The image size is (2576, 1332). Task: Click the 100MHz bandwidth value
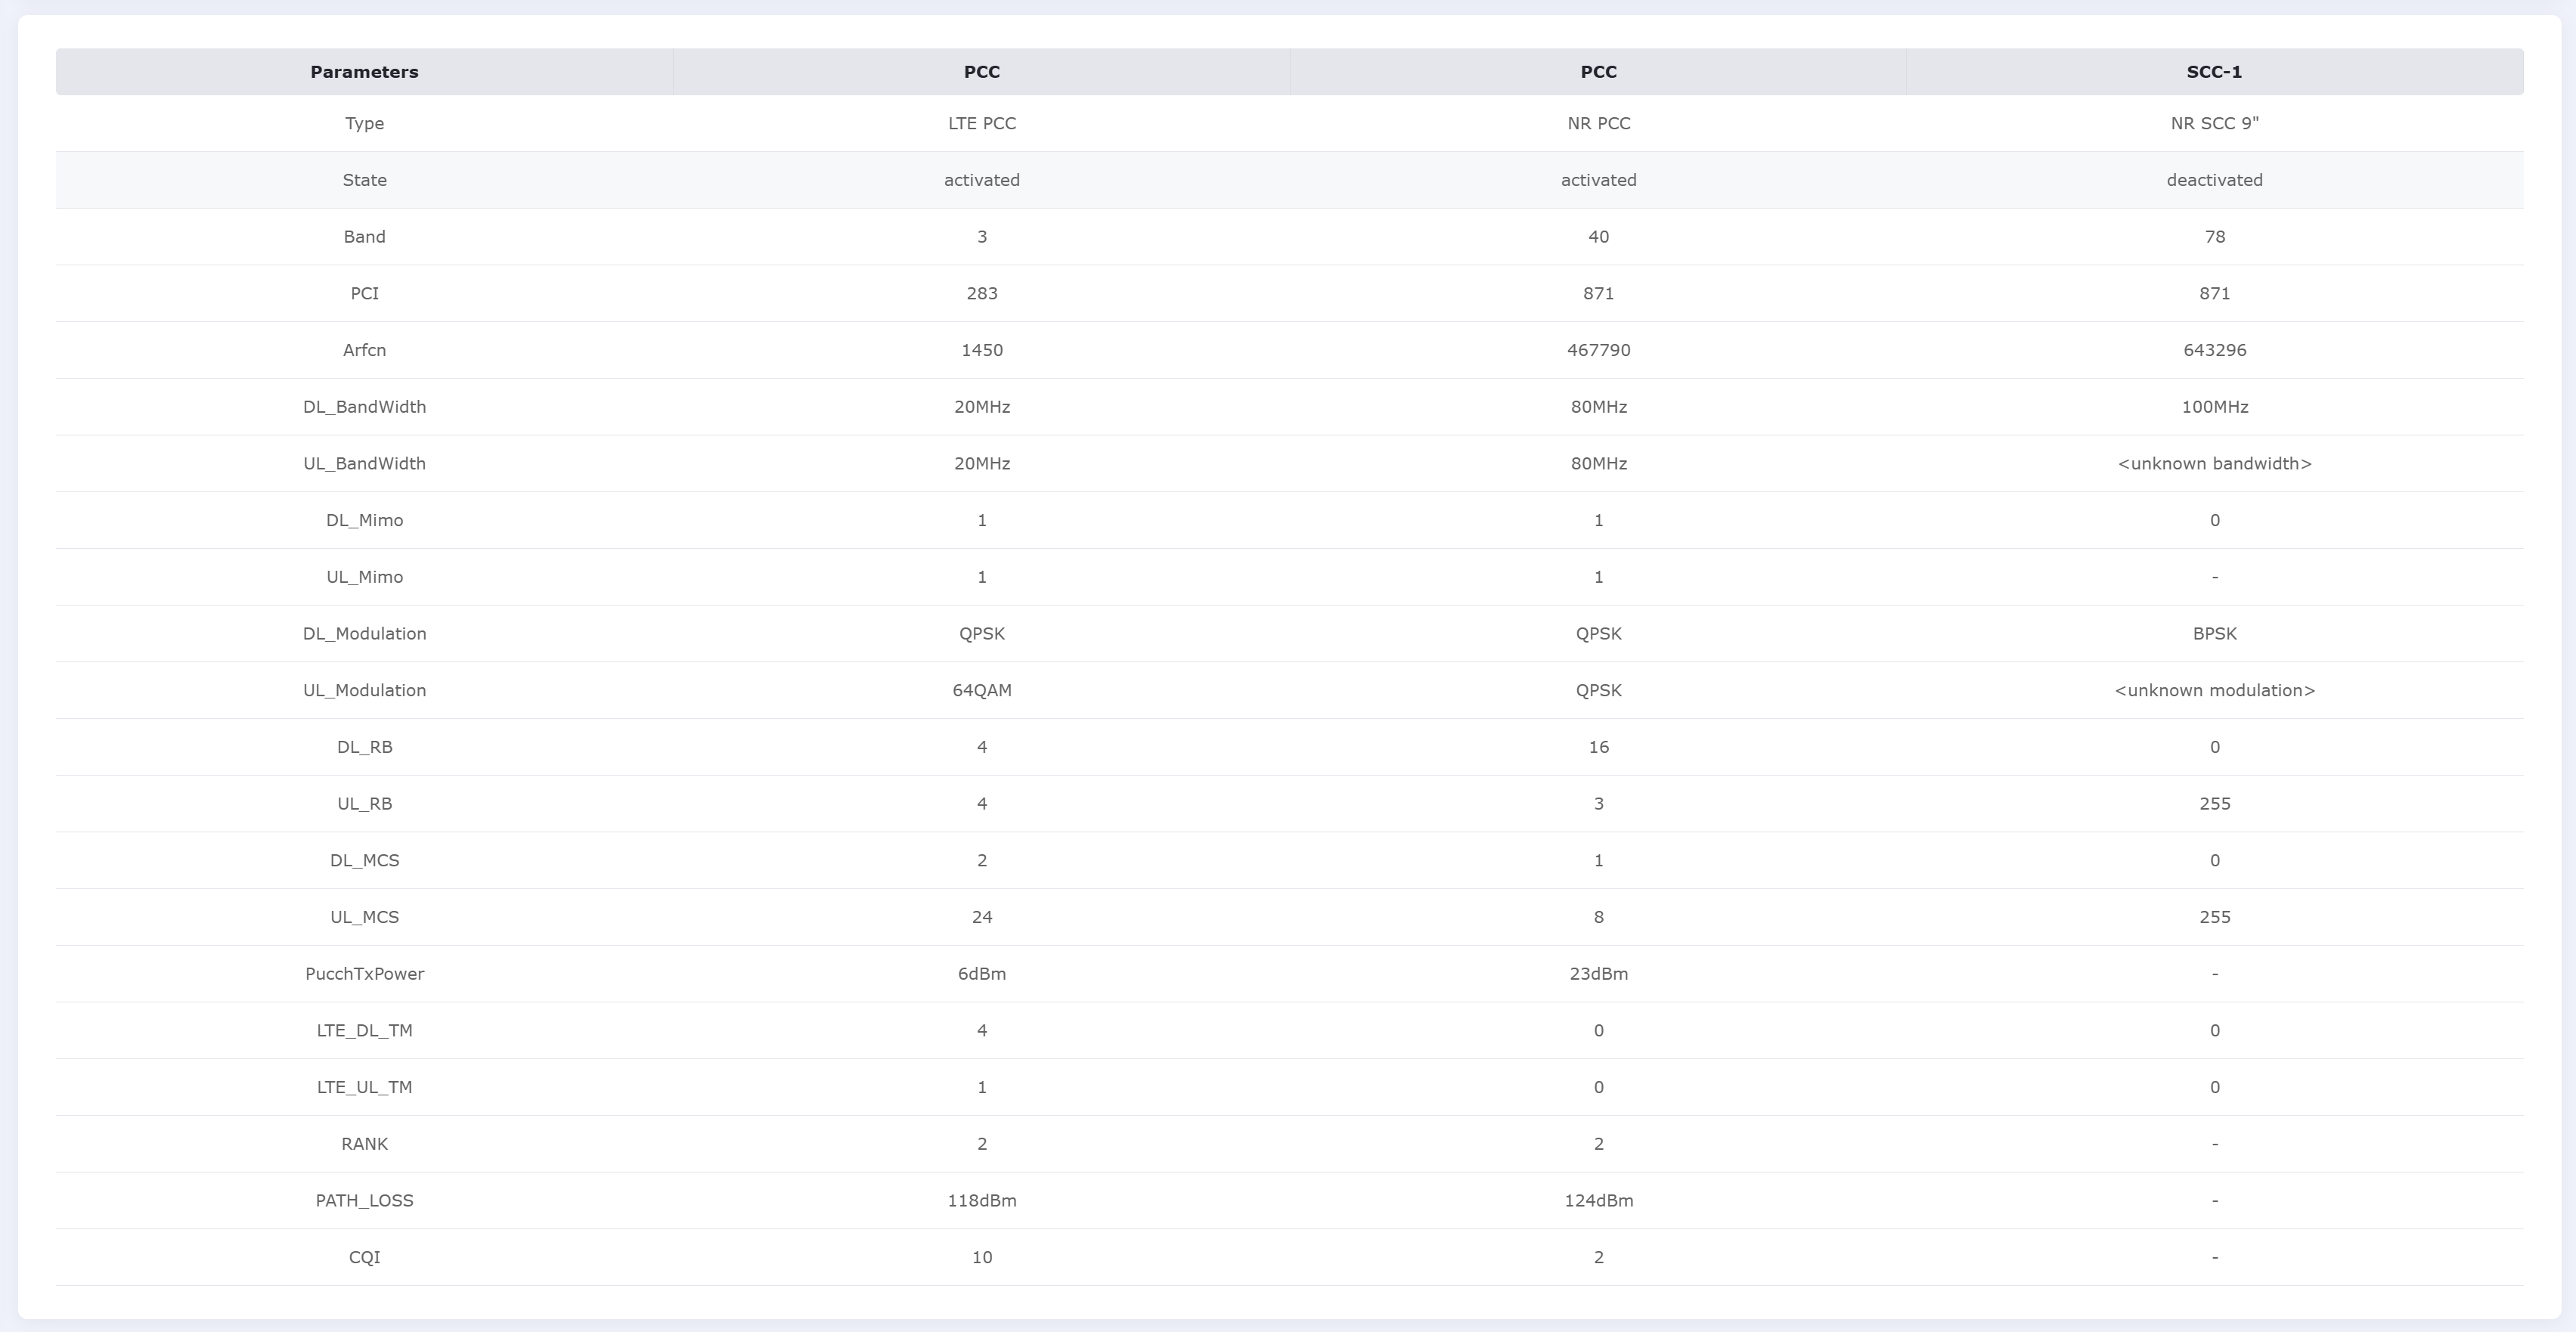click(2214, 407)
